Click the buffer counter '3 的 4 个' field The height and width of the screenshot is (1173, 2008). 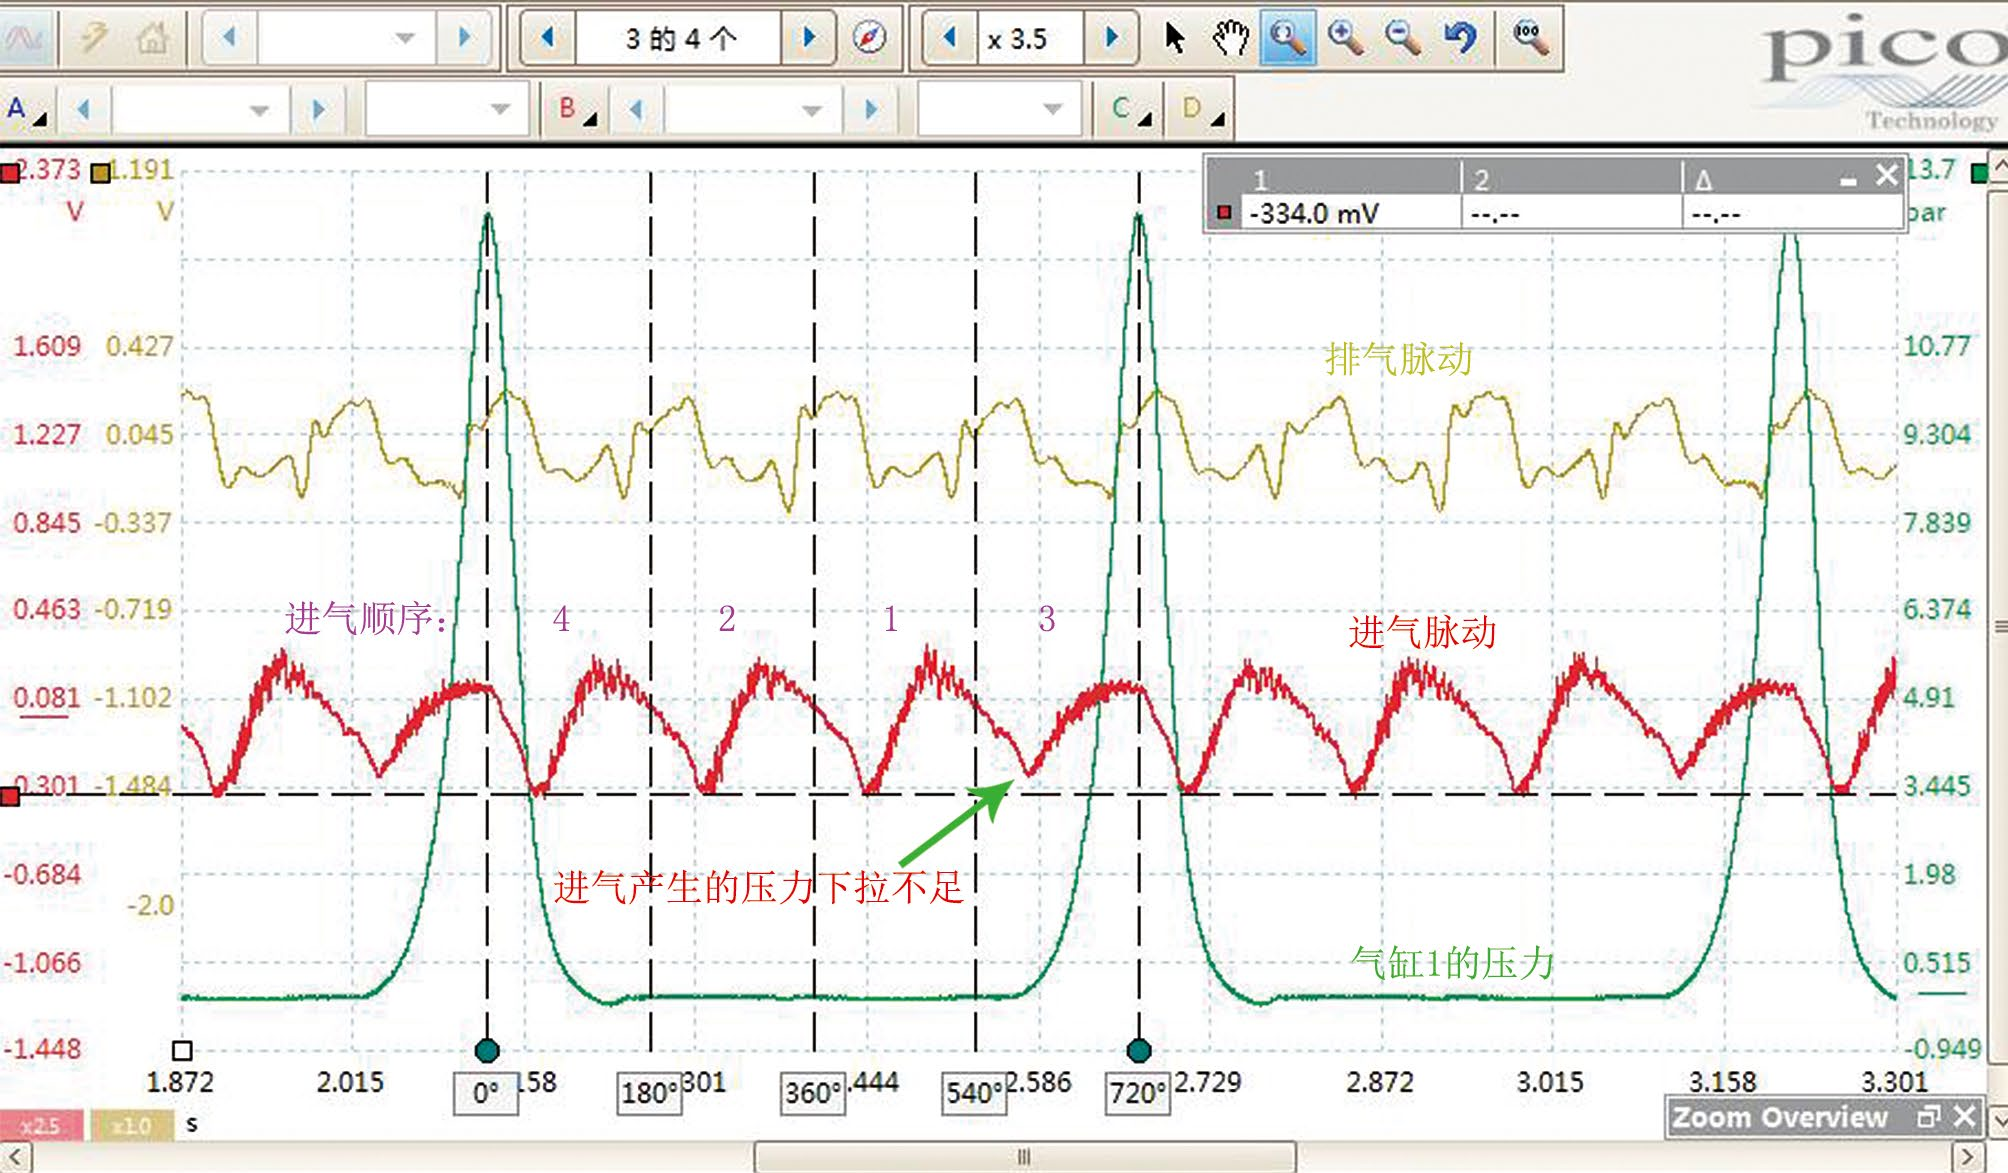680,38
